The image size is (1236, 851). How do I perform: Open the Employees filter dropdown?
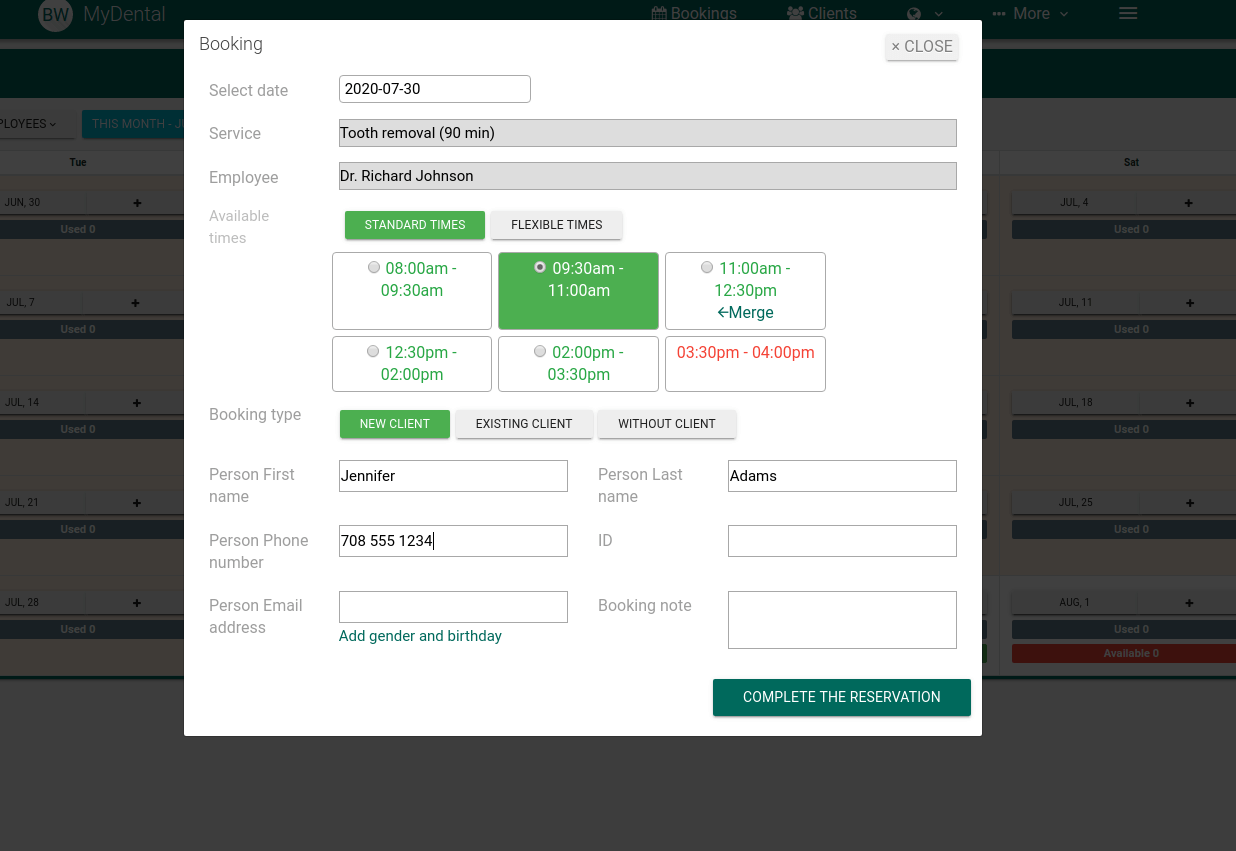click(28, 124)
